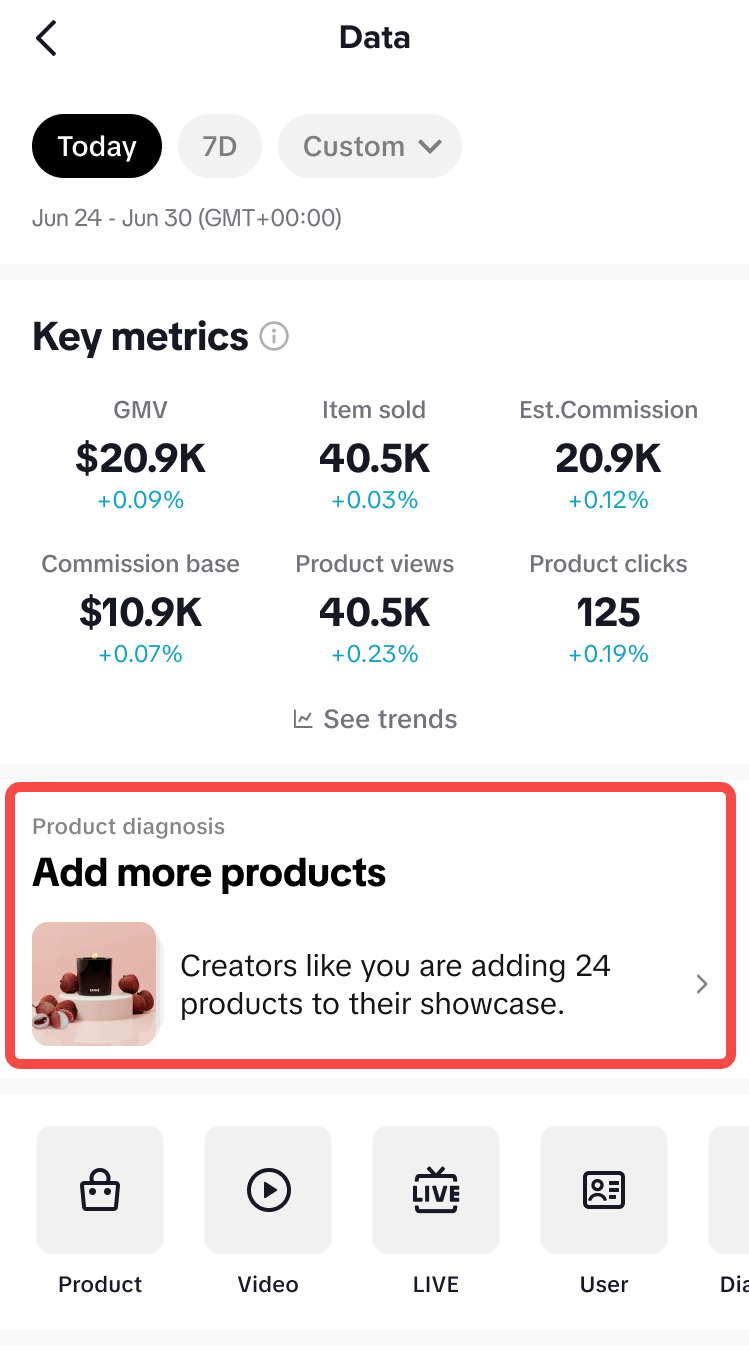The image size is (749, 1356).
Task: Open the Product shopping bag icon
Action: click(x=100, y=1190)
